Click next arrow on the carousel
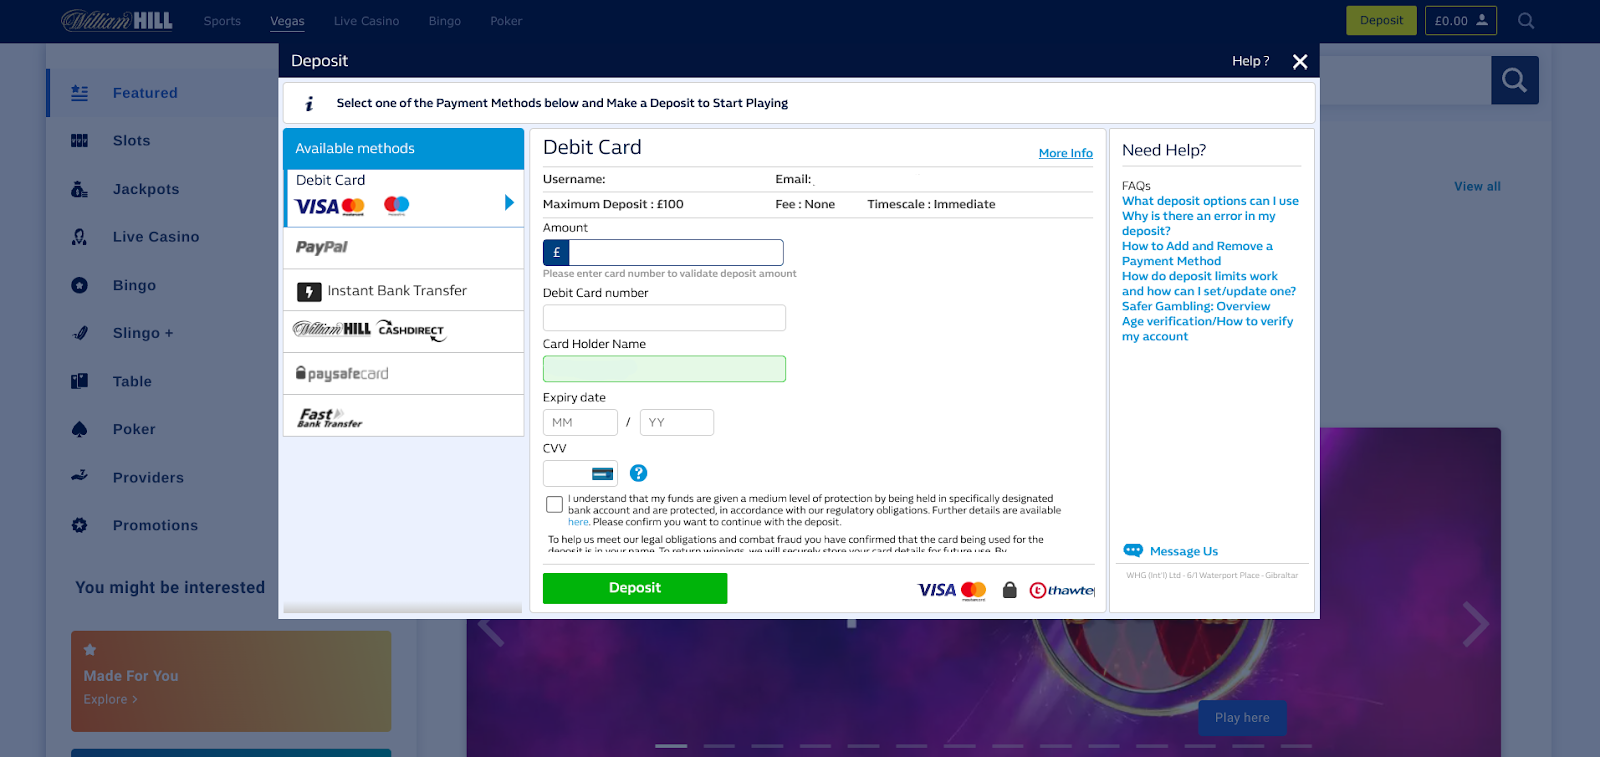This screenshot has width=1600, height=757. coord(1476,625)
